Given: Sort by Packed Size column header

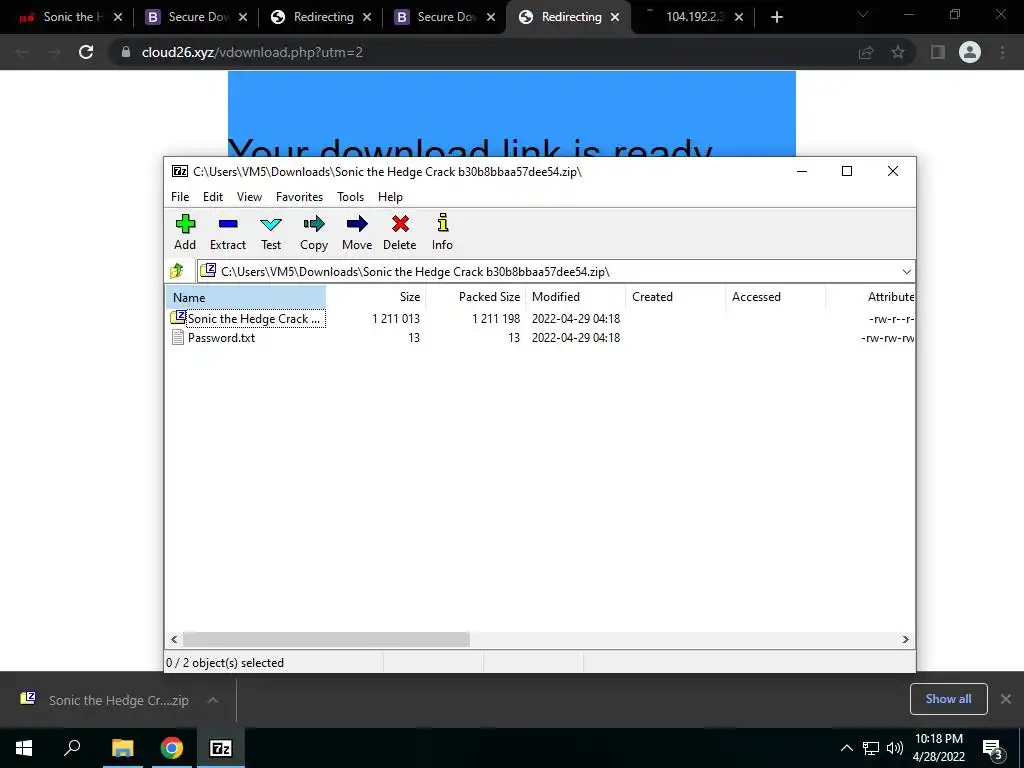Looking at the screenshot, I should pos(476,297).
